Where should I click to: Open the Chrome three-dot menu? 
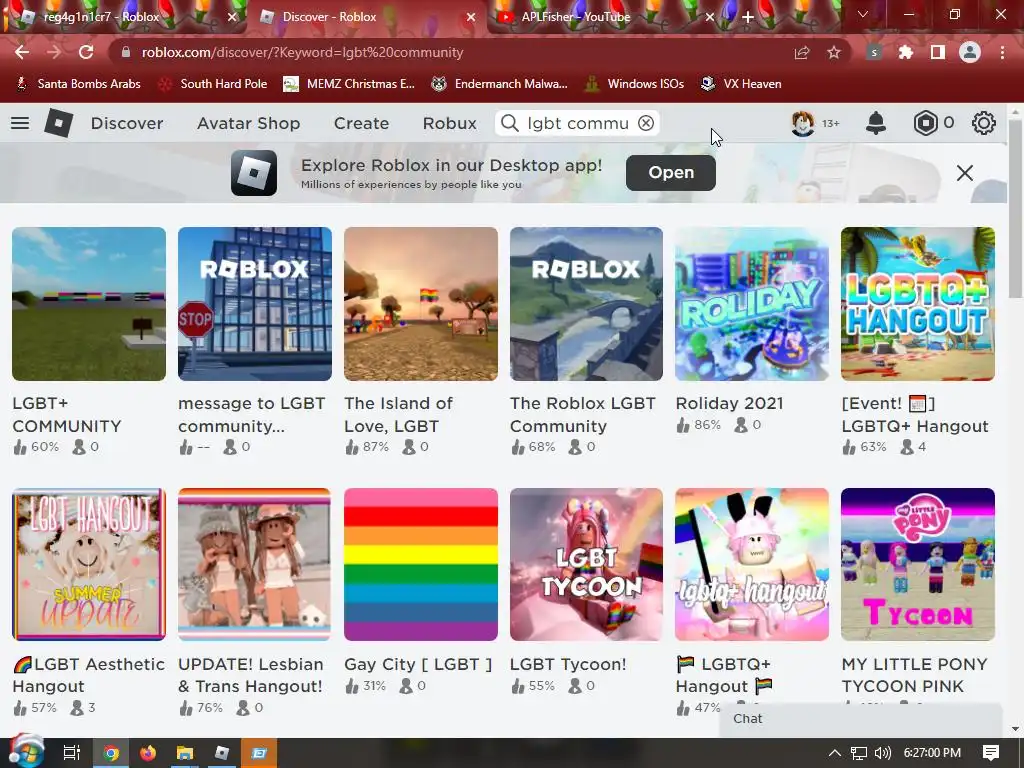1002,52
